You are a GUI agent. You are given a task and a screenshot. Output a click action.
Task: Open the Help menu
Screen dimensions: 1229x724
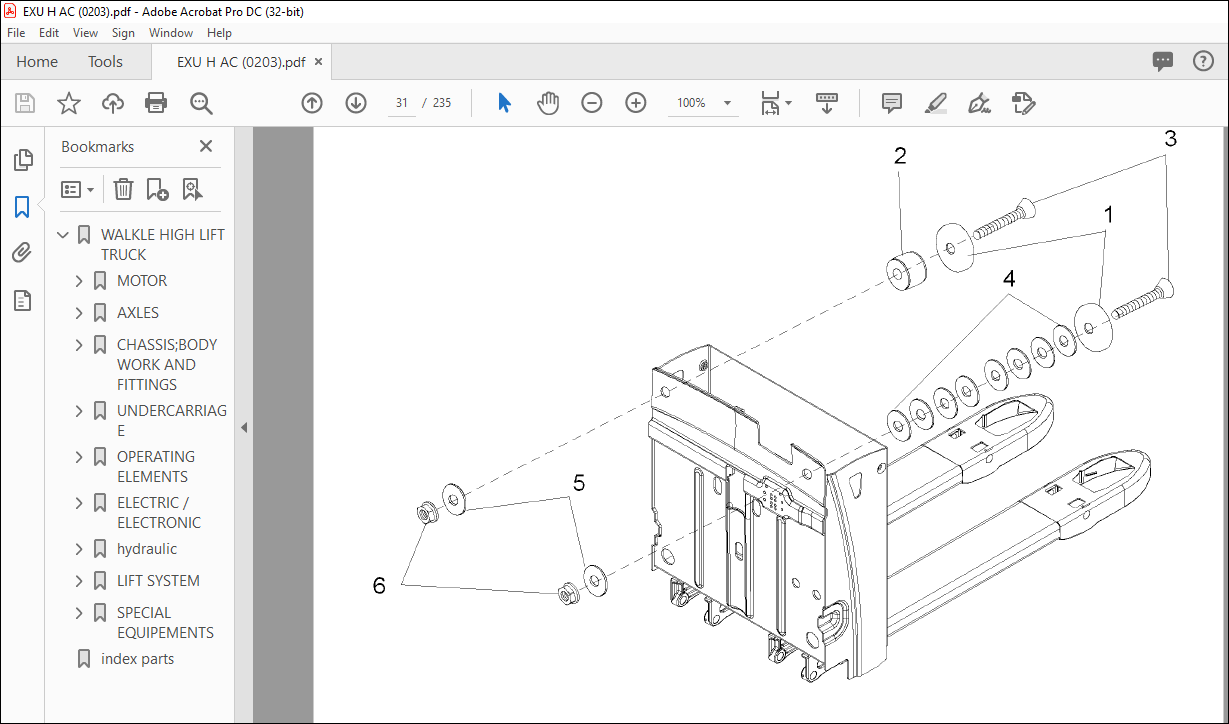point(219,33)
